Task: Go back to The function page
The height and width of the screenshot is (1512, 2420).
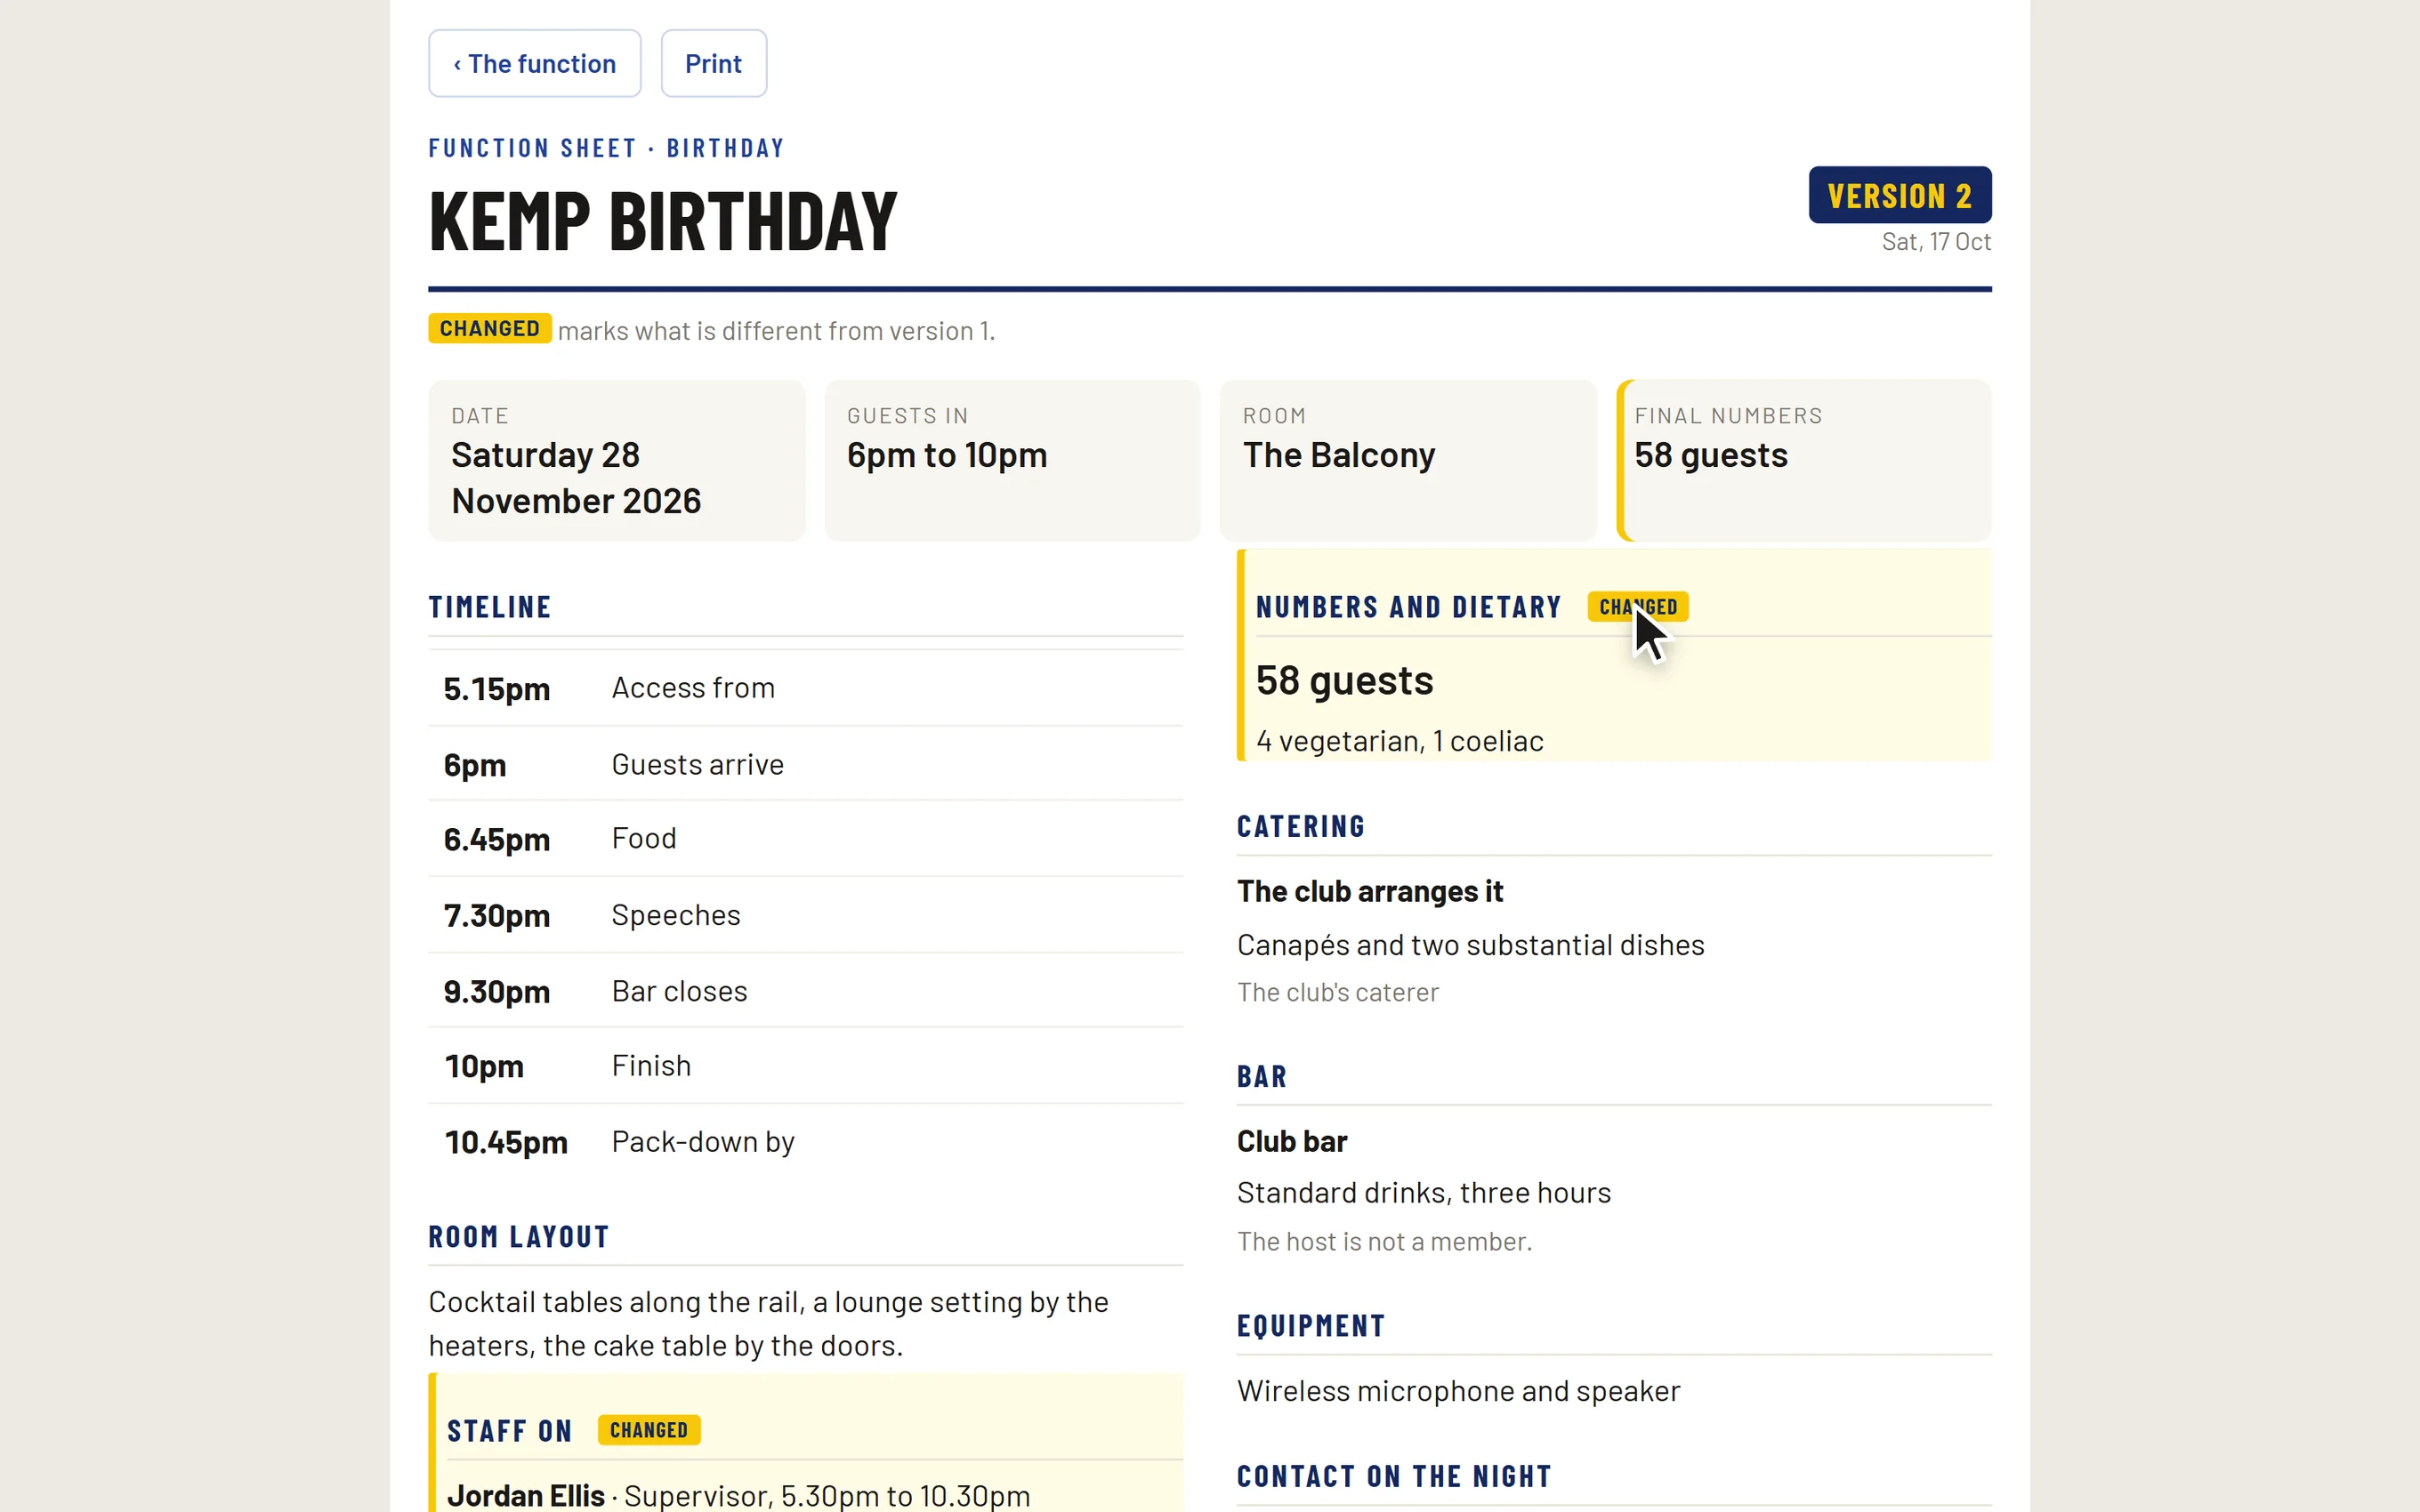Action: coord(534,63)
